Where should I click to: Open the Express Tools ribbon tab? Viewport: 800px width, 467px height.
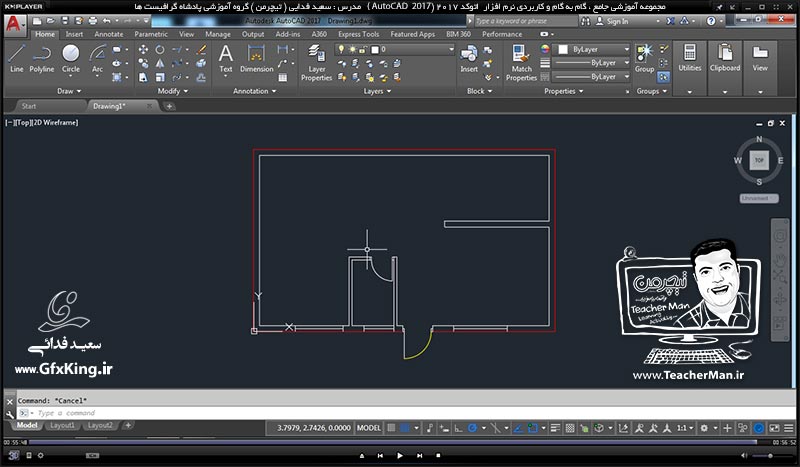click(358, 34)
